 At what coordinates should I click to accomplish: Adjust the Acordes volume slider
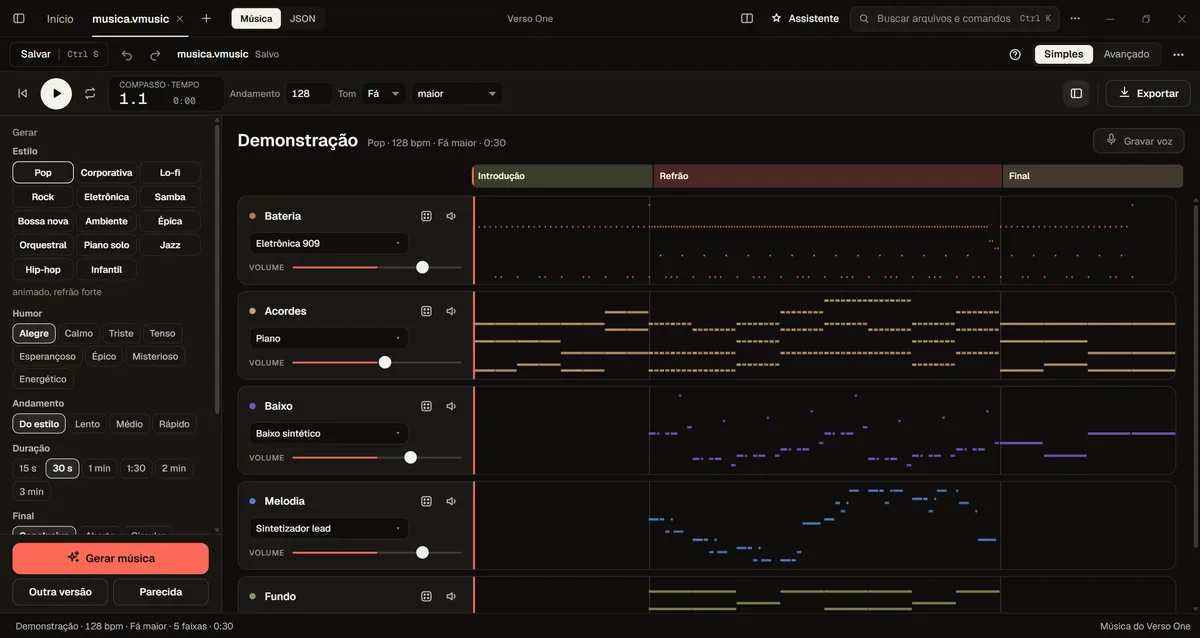point(377,362)
